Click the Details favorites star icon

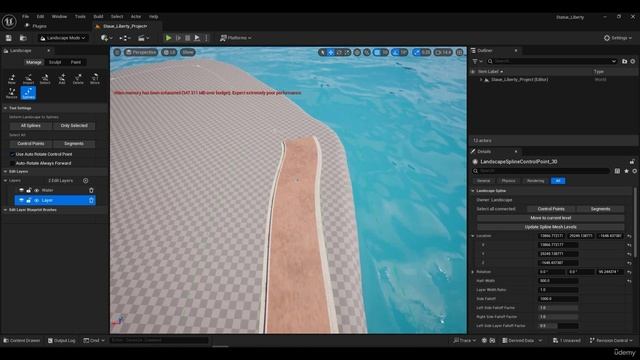(627, 171)
